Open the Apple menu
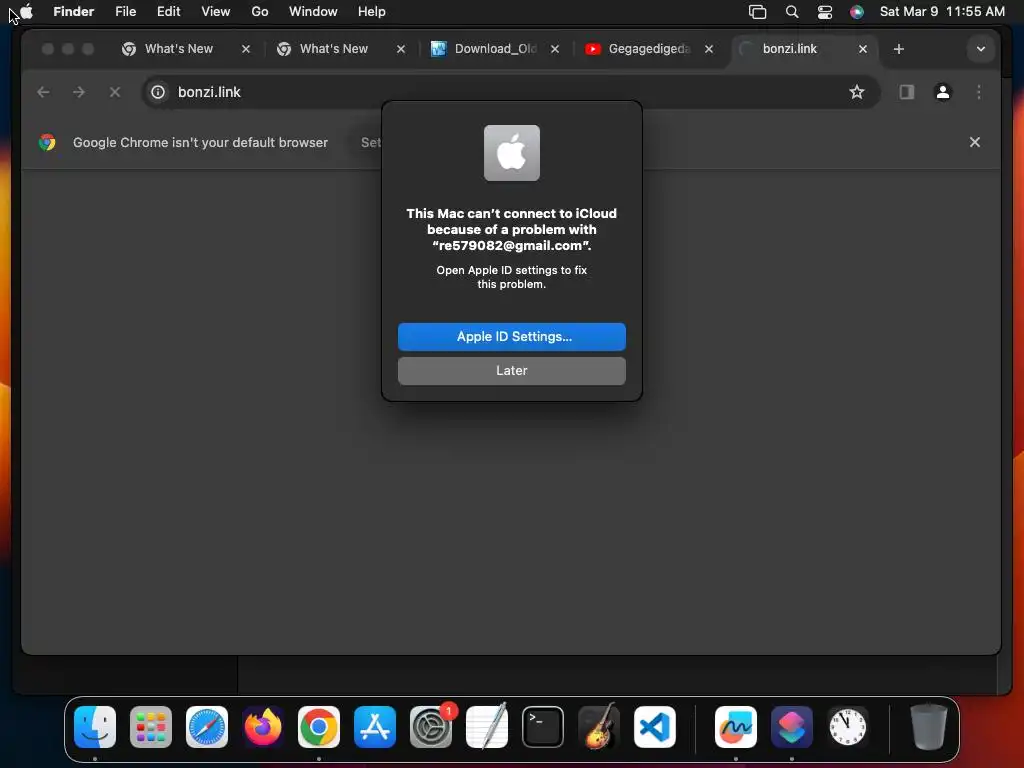Screen dimensions: 1024x768 coord(27,12)
